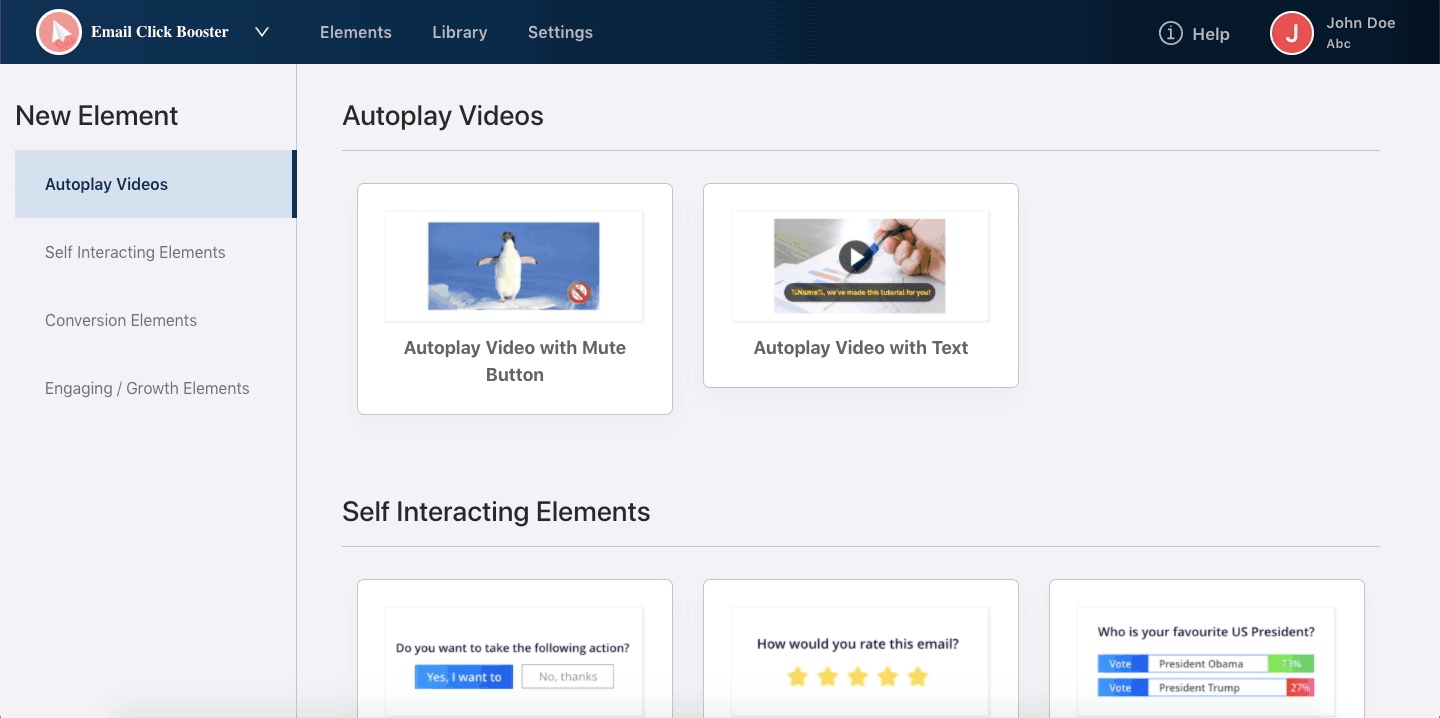Click the red mute icon on penguin video

tap(578, 293)
